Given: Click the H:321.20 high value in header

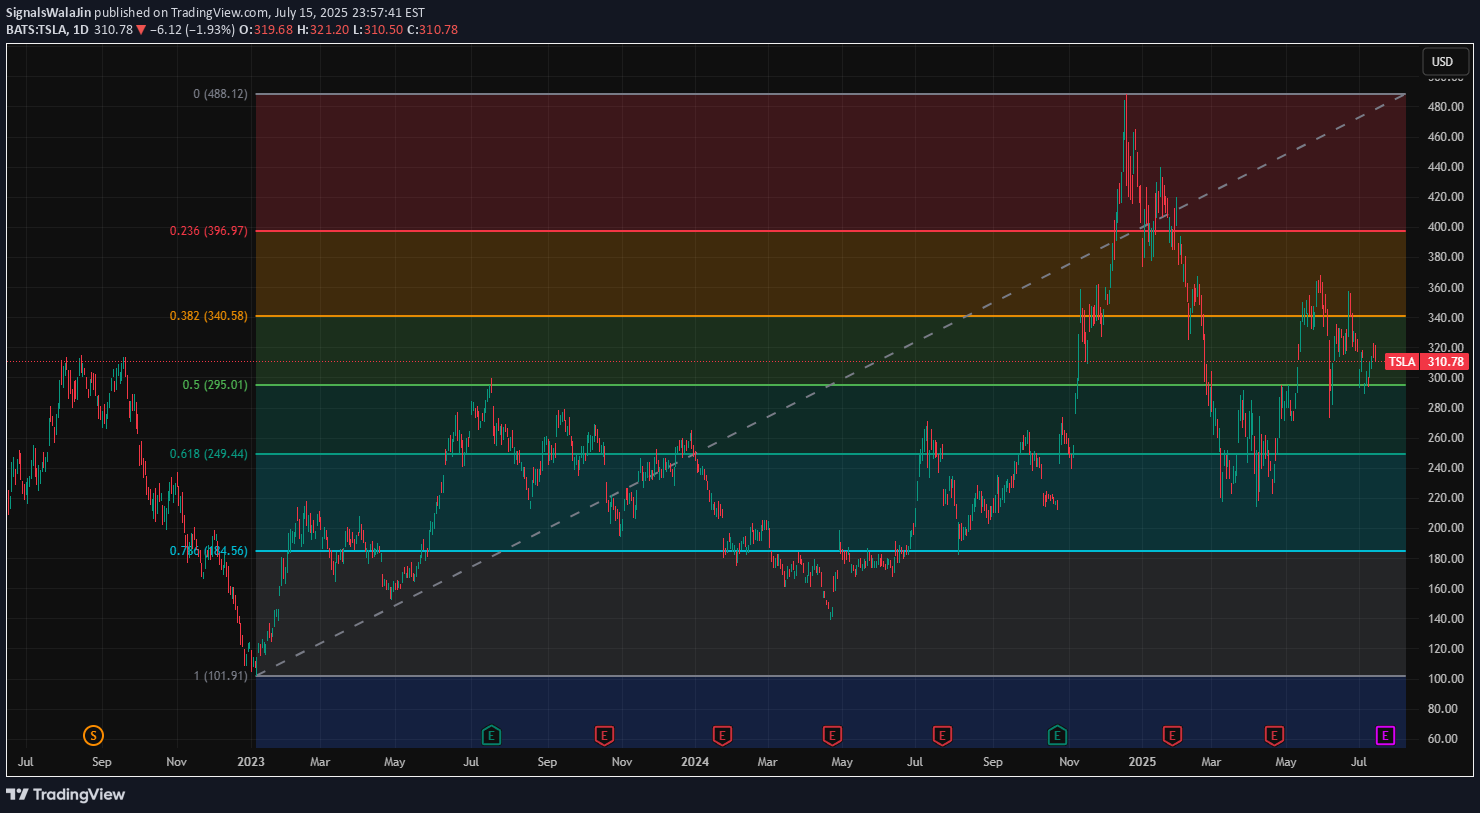Looking at the screenshot, I should coord(323,30).
